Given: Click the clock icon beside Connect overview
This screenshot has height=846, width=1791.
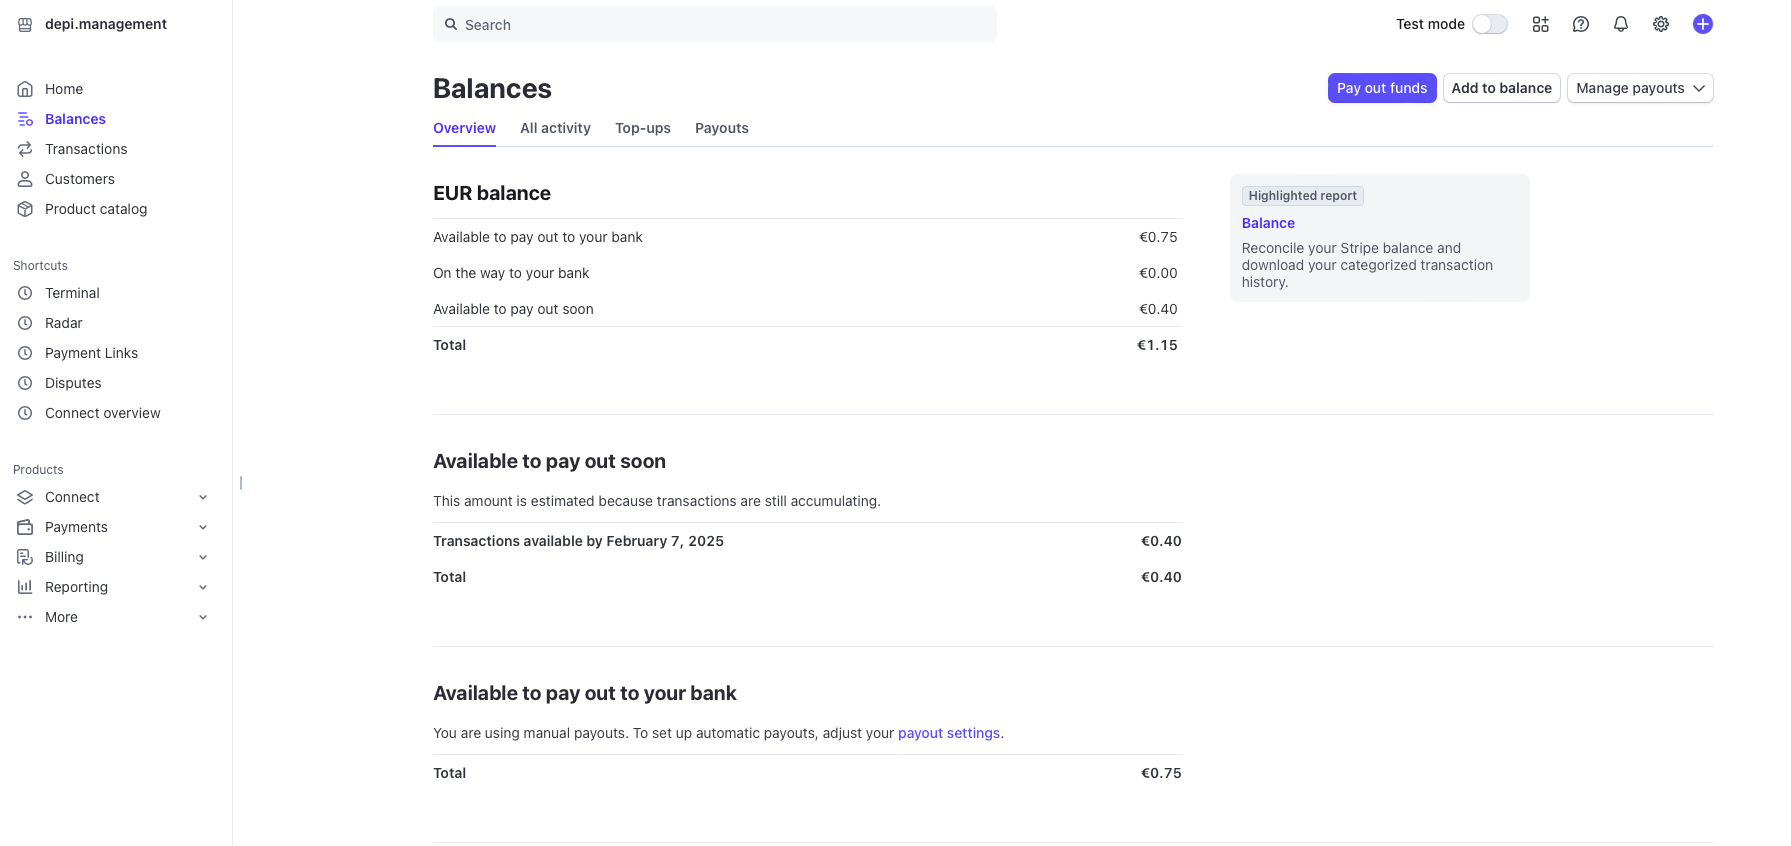Looking at the screenshot, I should click(25, 413).
